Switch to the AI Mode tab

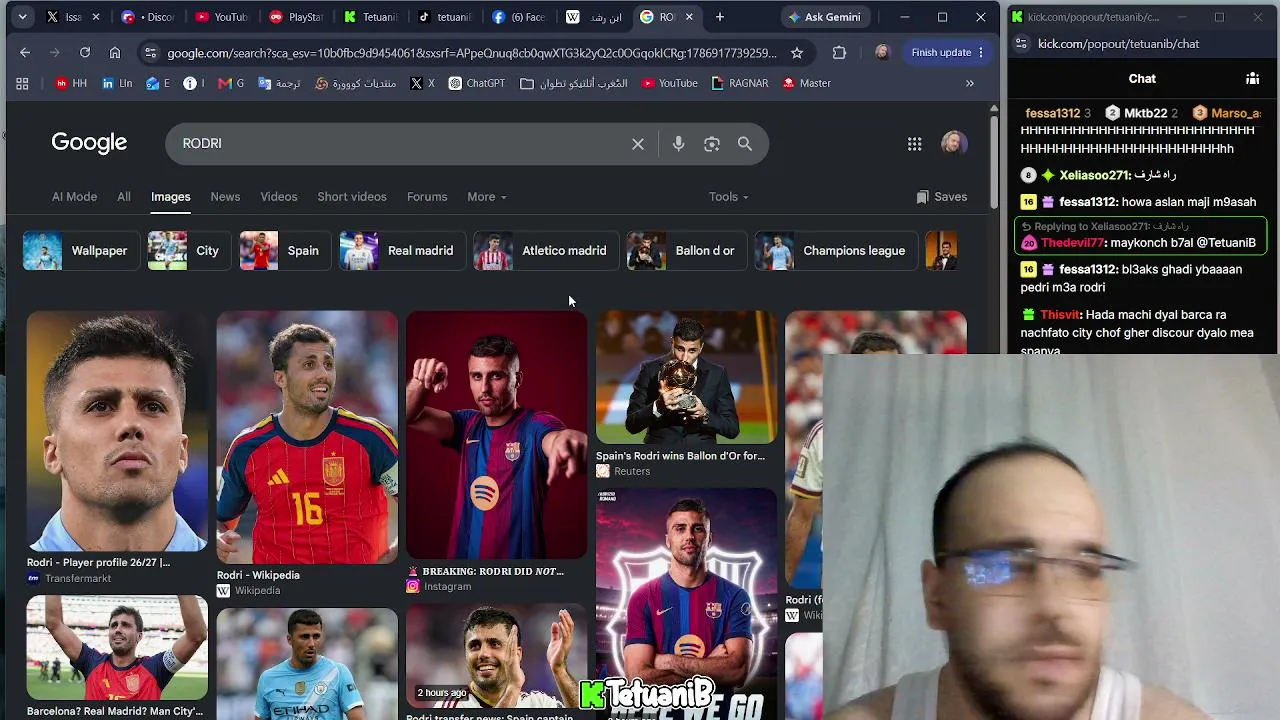[x=74, y=197]
